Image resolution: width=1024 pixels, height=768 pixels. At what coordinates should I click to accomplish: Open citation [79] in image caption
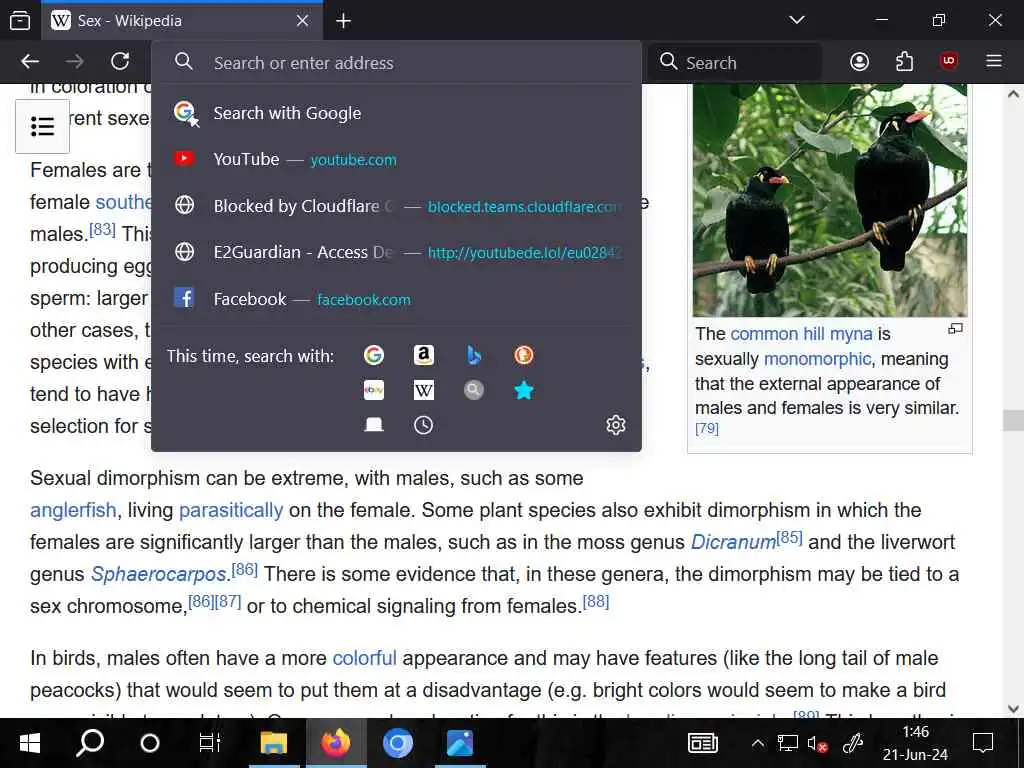[x=707, y=428]
